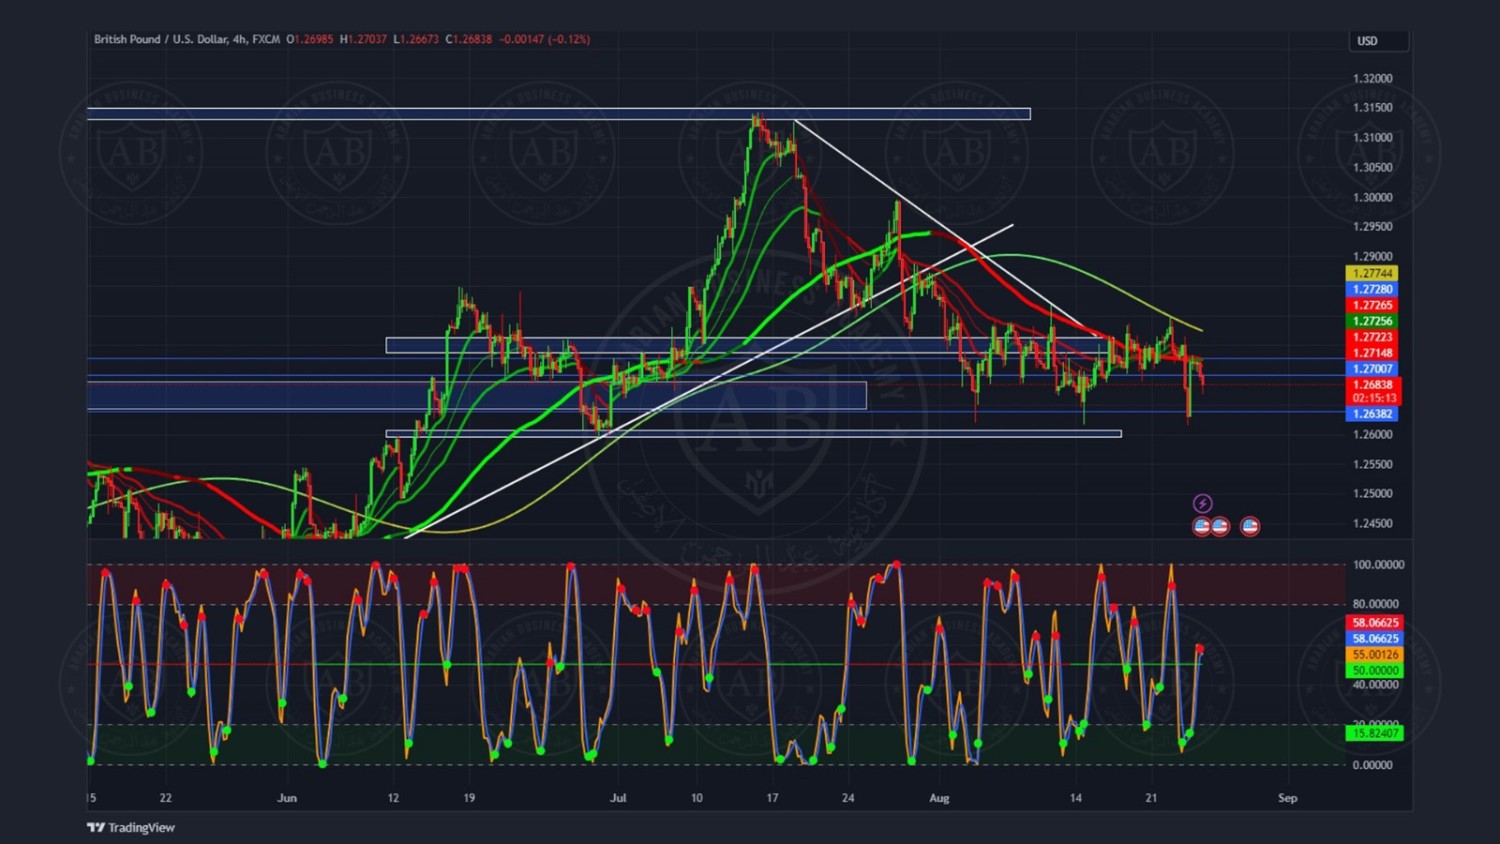Click the close value C1.26838 in header
This screenshot has width=1500, height=844.
click(x=469, y=39)
